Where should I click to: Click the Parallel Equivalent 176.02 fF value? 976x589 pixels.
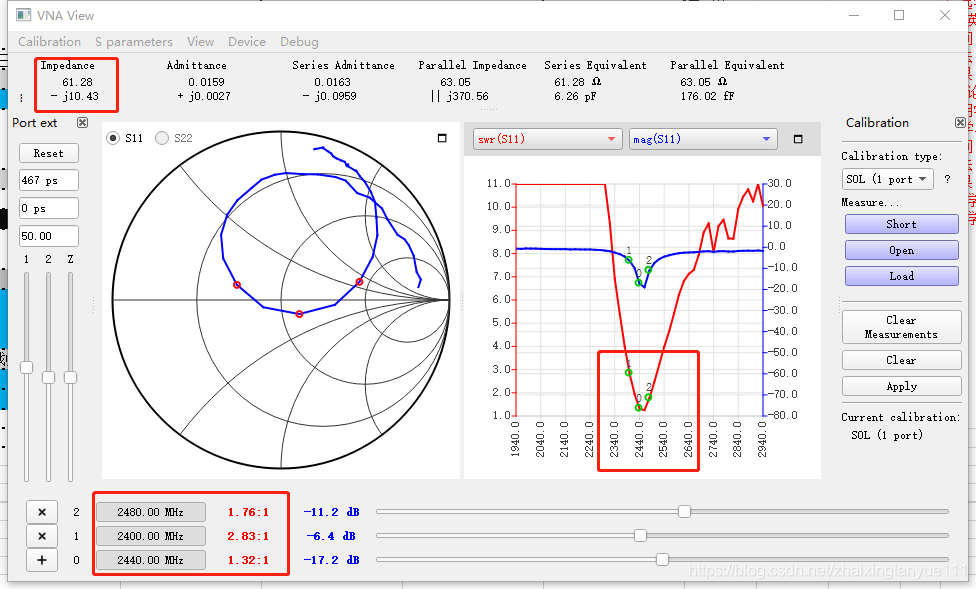pyautogui.click(x=707, y=96)
